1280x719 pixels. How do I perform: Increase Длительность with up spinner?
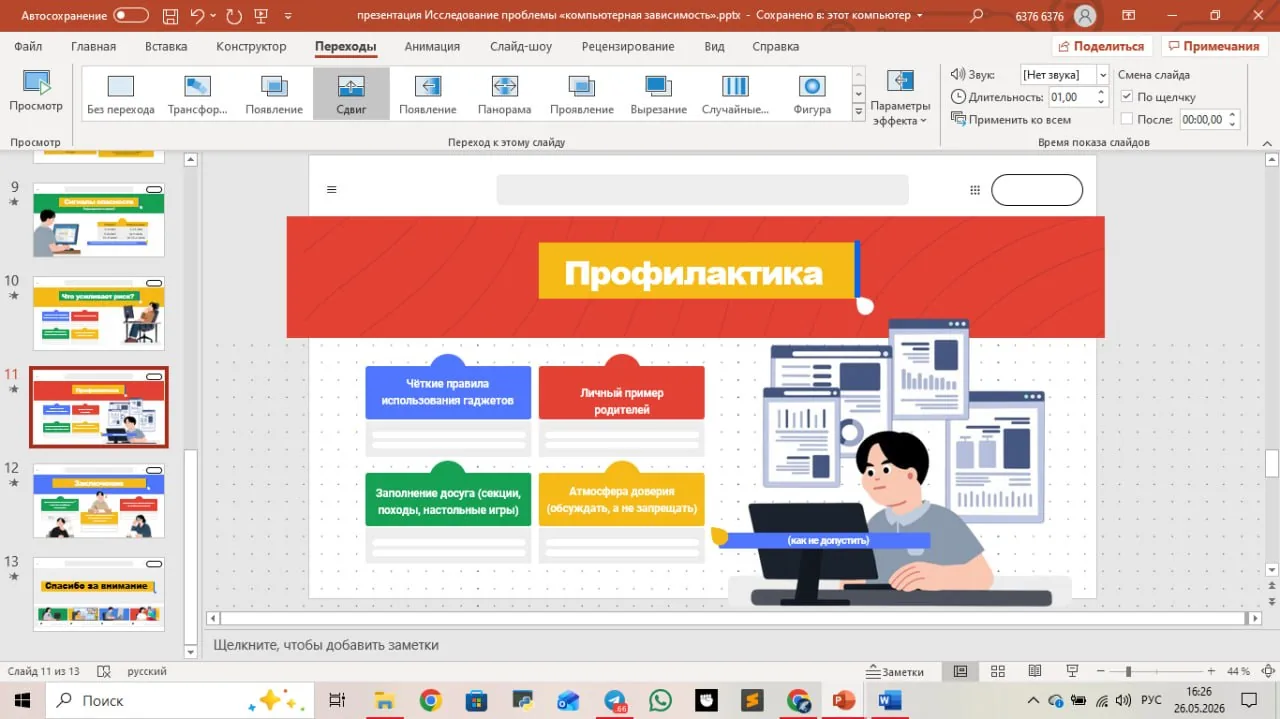click(x=1102, y=92)
